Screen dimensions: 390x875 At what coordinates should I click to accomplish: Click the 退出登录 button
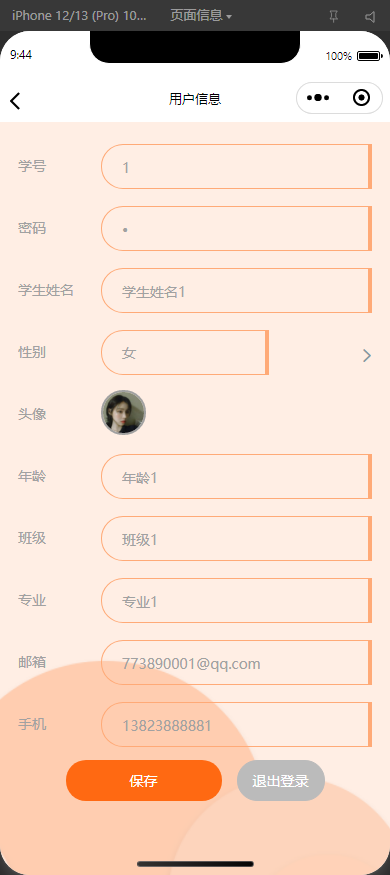tap(281, 781)
